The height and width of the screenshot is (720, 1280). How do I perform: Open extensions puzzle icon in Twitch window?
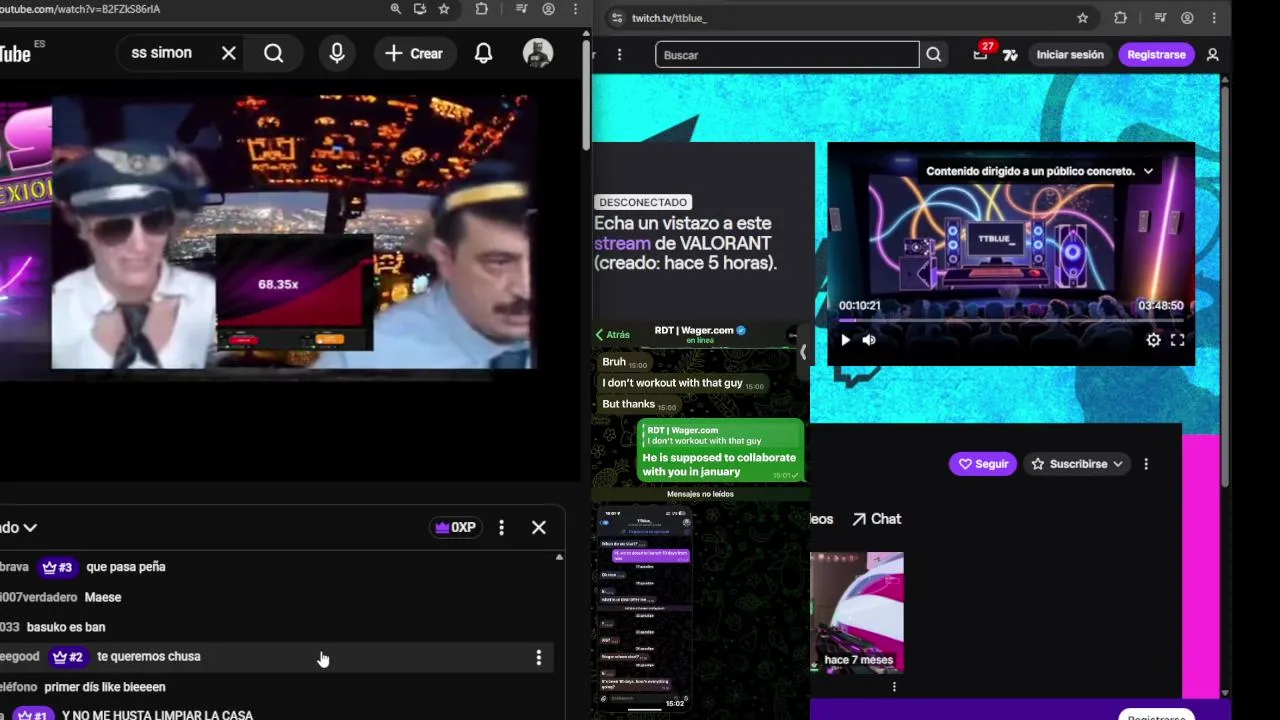(1120, 18)
